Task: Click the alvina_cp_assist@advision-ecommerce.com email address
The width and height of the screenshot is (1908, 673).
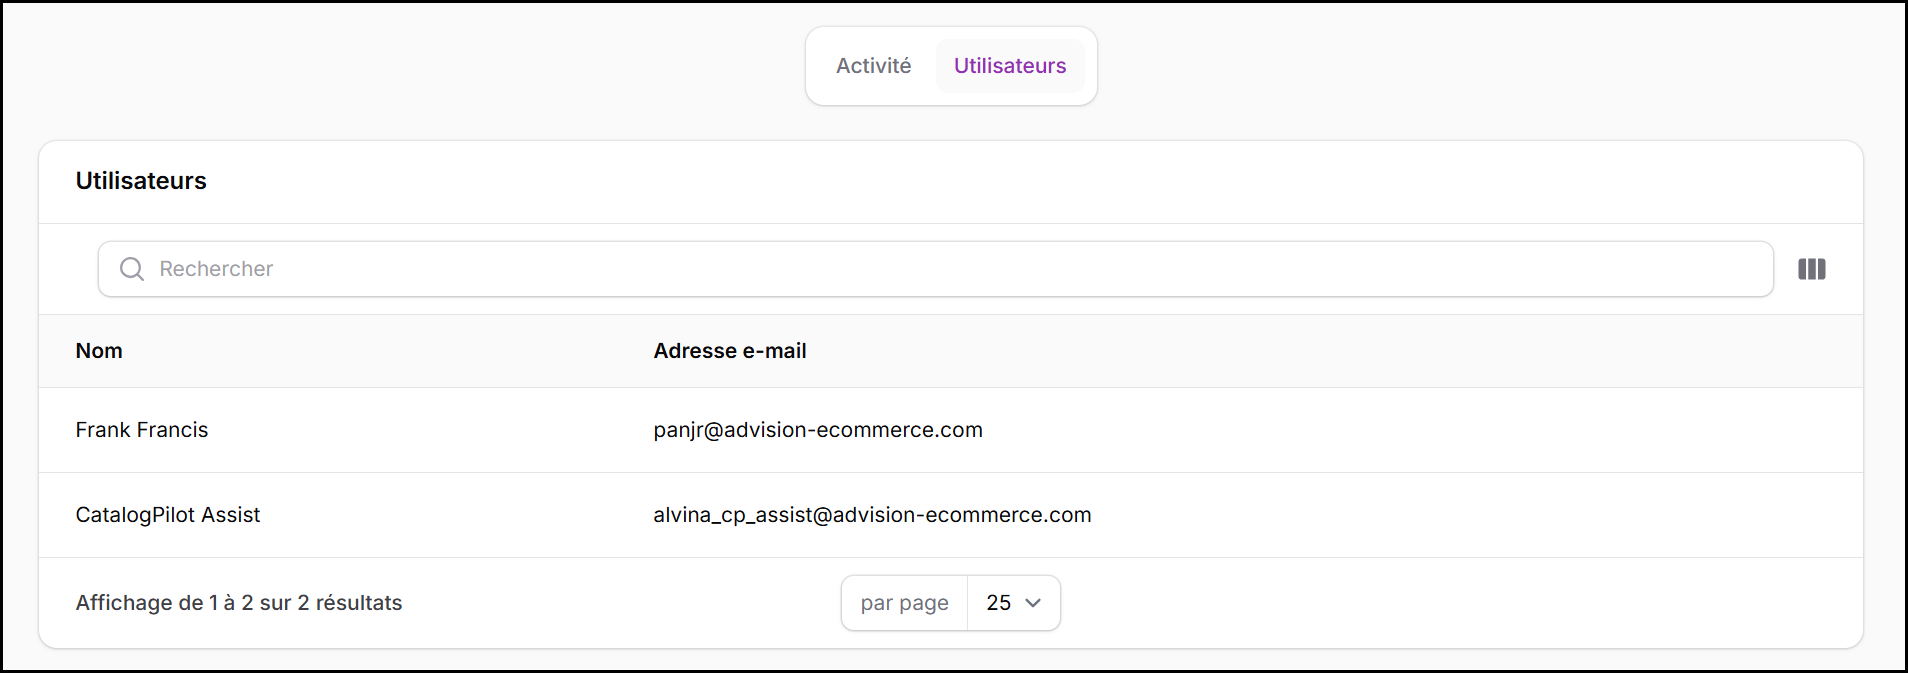Action: point(872,515)
